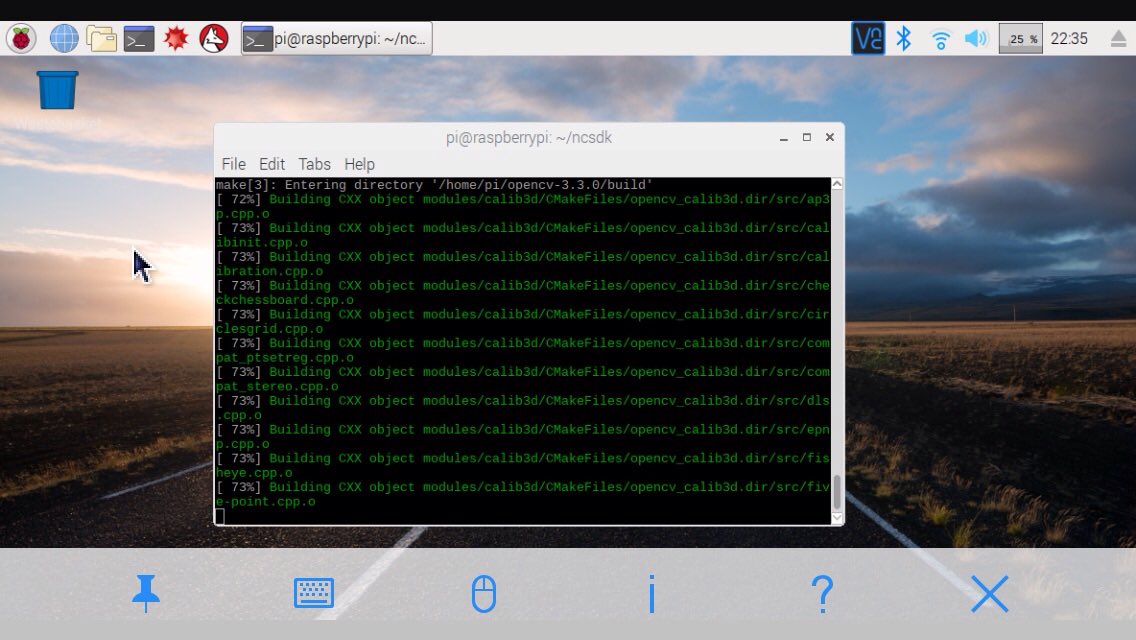Select the pi@raspberrypi: ~/nc... taskbar window button

click(337, 38)
